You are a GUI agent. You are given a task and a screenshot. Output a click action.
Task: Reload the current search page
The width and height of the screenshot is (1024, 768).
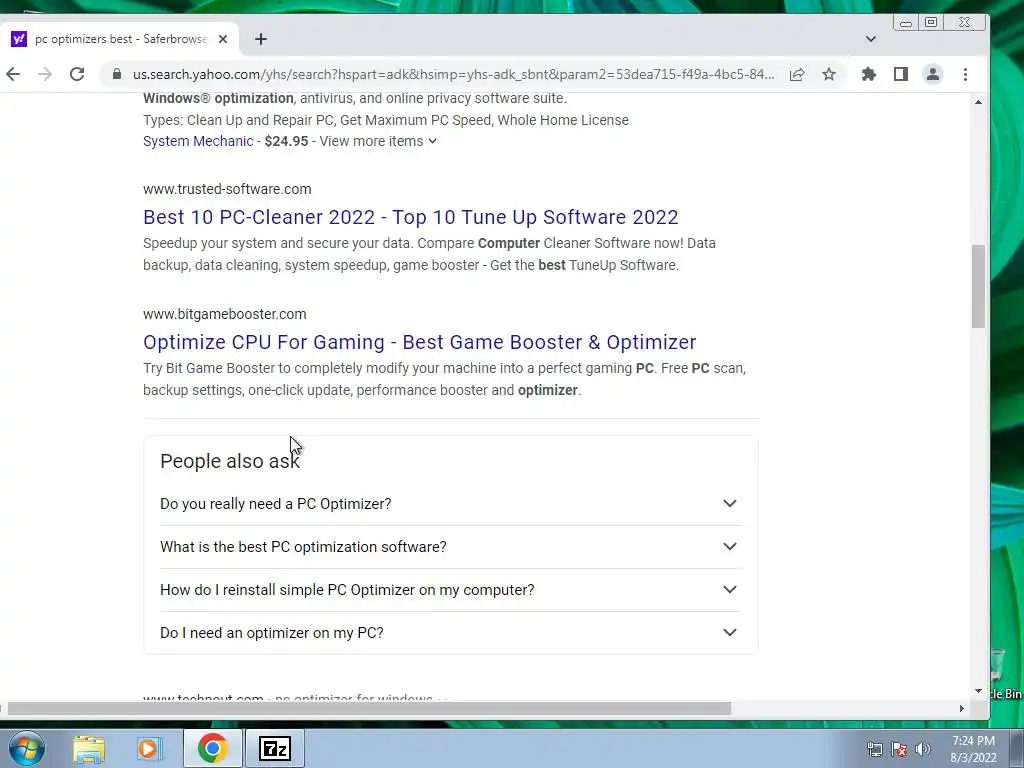pyautogui.click(x=77, y=74)
